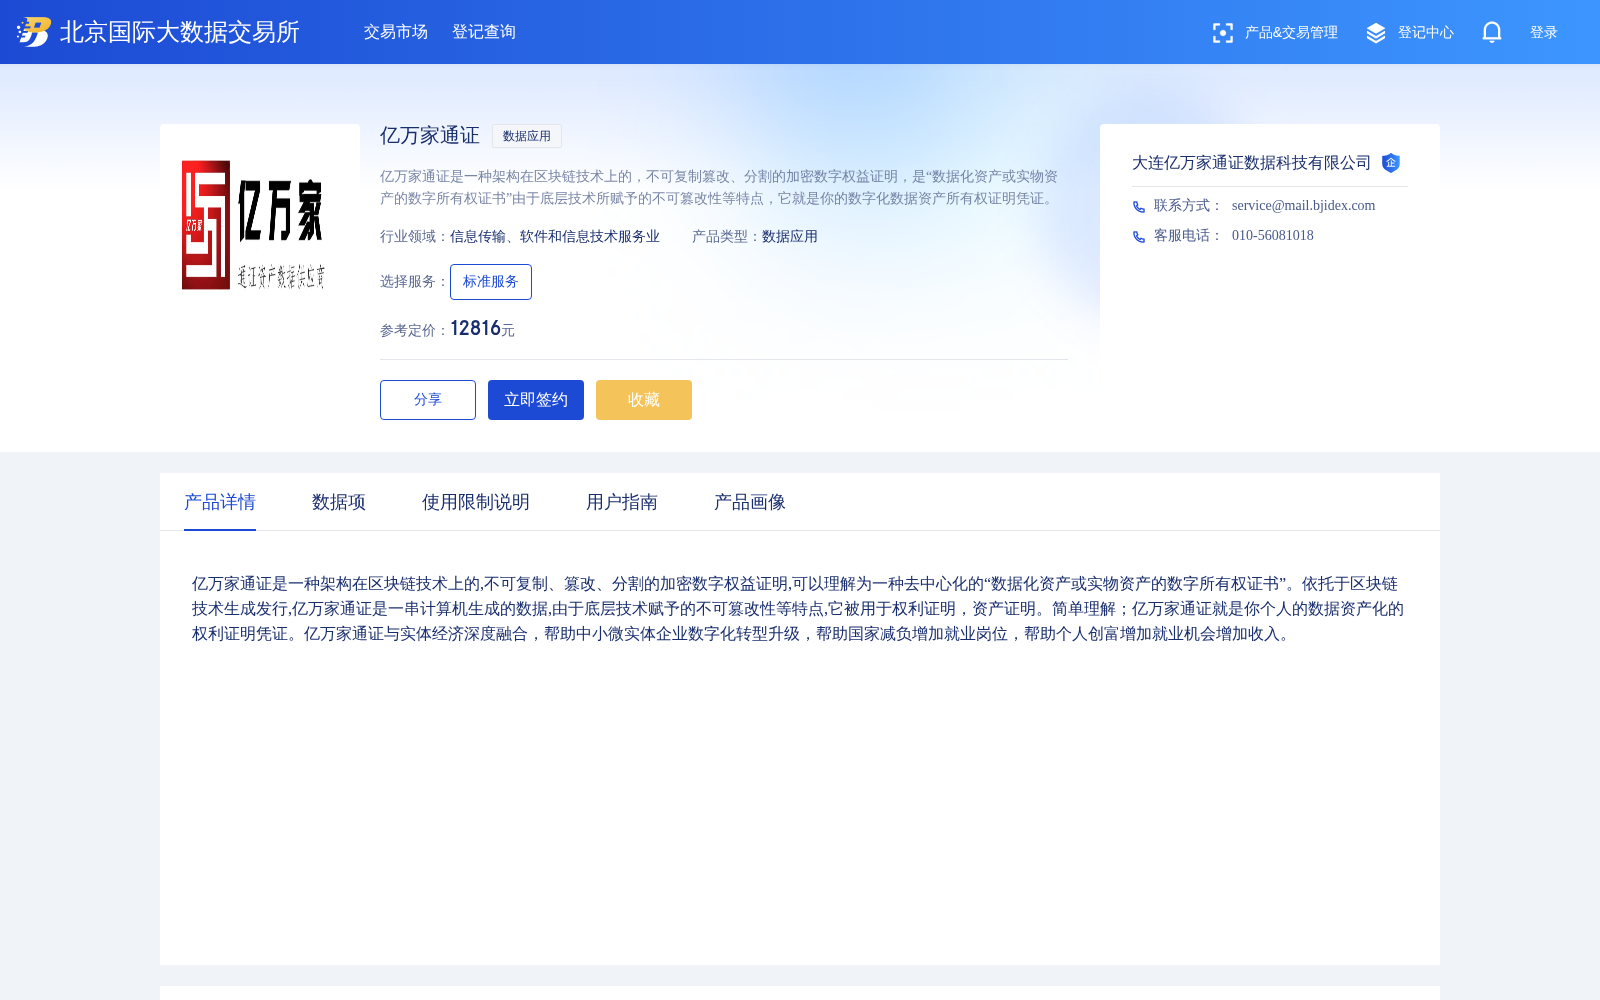Click the 登录 link
Viewport: 1600px width, 1000px height.
pos(1544,33)
